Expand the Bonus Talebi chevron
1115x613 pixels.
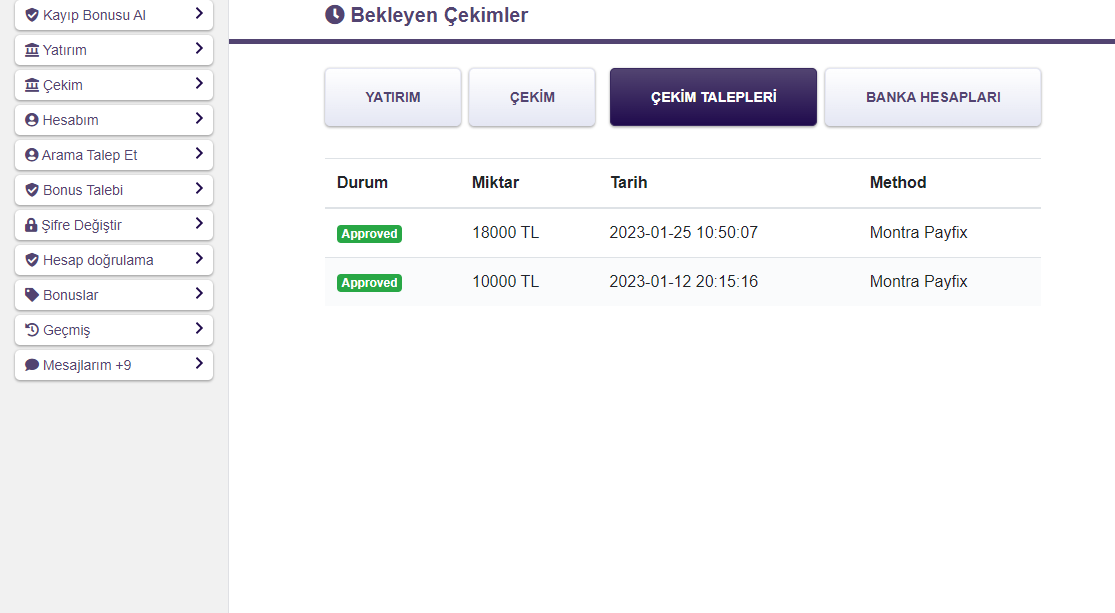click(x=199, y=188)
